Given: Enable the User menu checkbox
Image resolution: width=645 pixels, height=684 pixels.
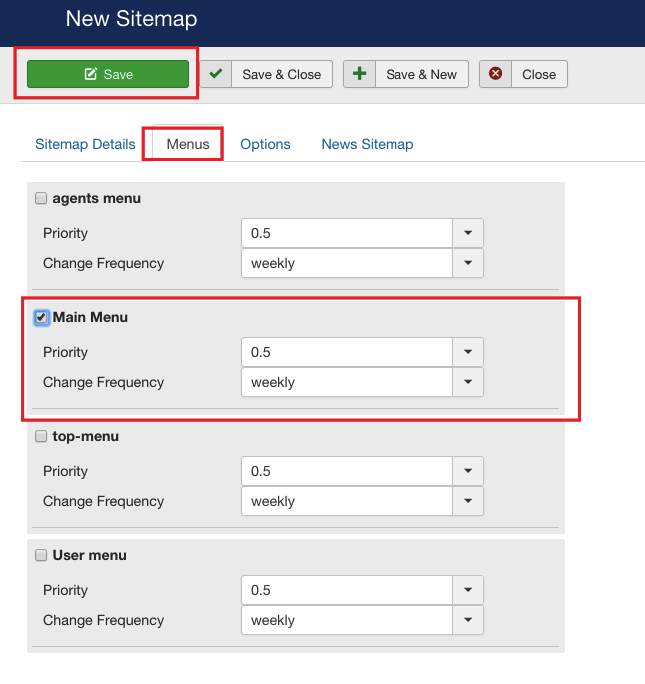Looking at the screenshot, I should [41, 555].
